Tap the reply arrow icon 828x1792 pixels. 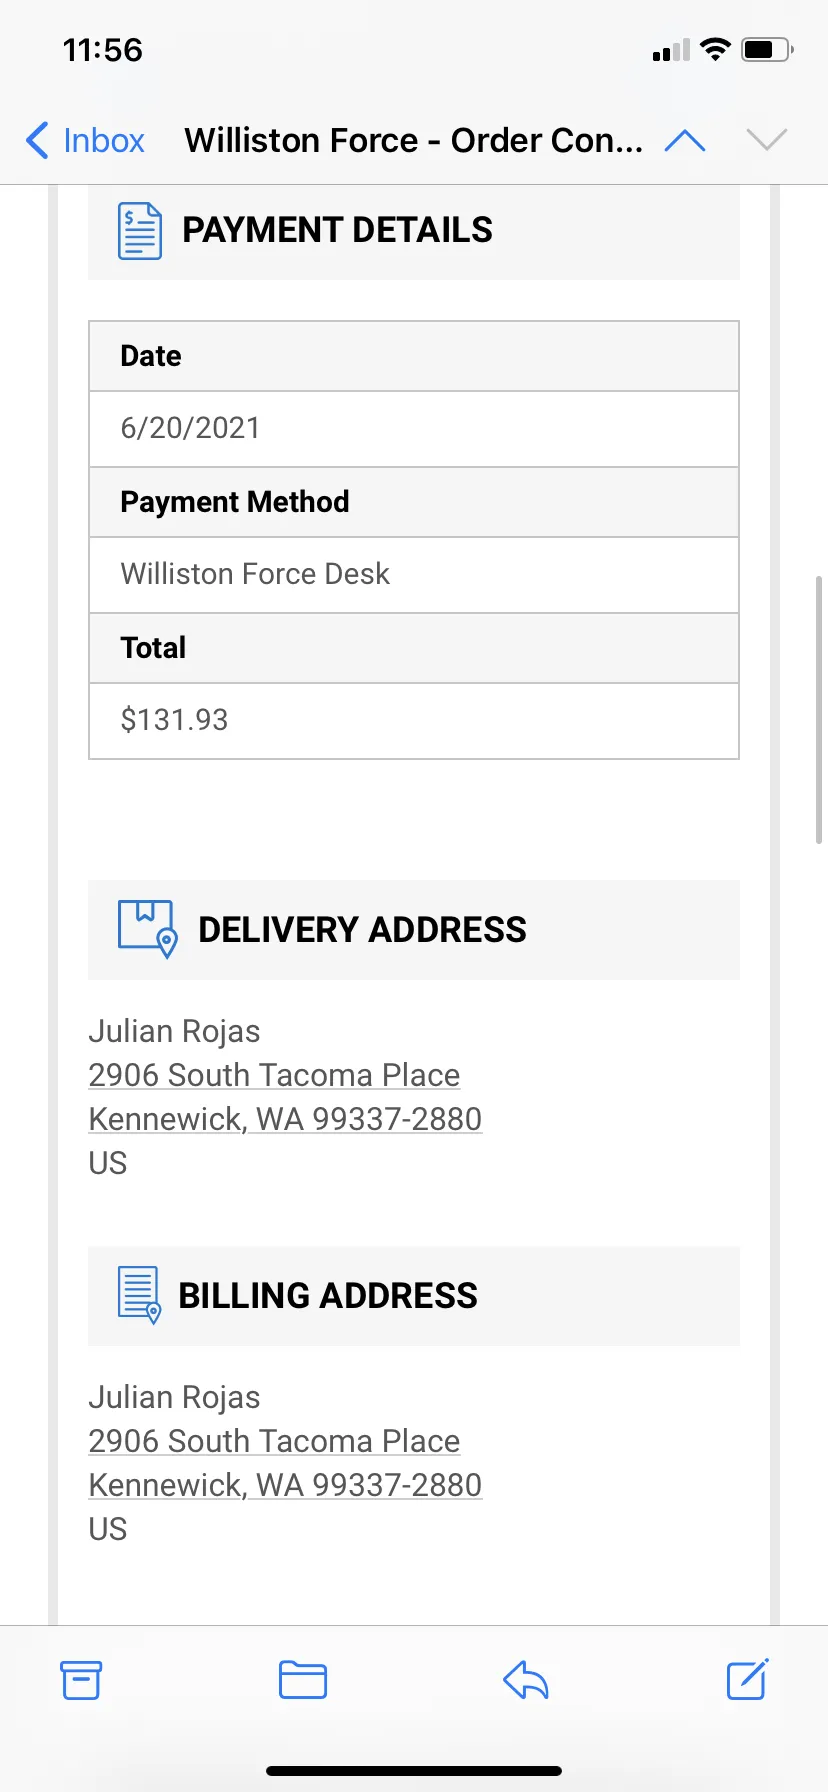tap(526, 1679)
